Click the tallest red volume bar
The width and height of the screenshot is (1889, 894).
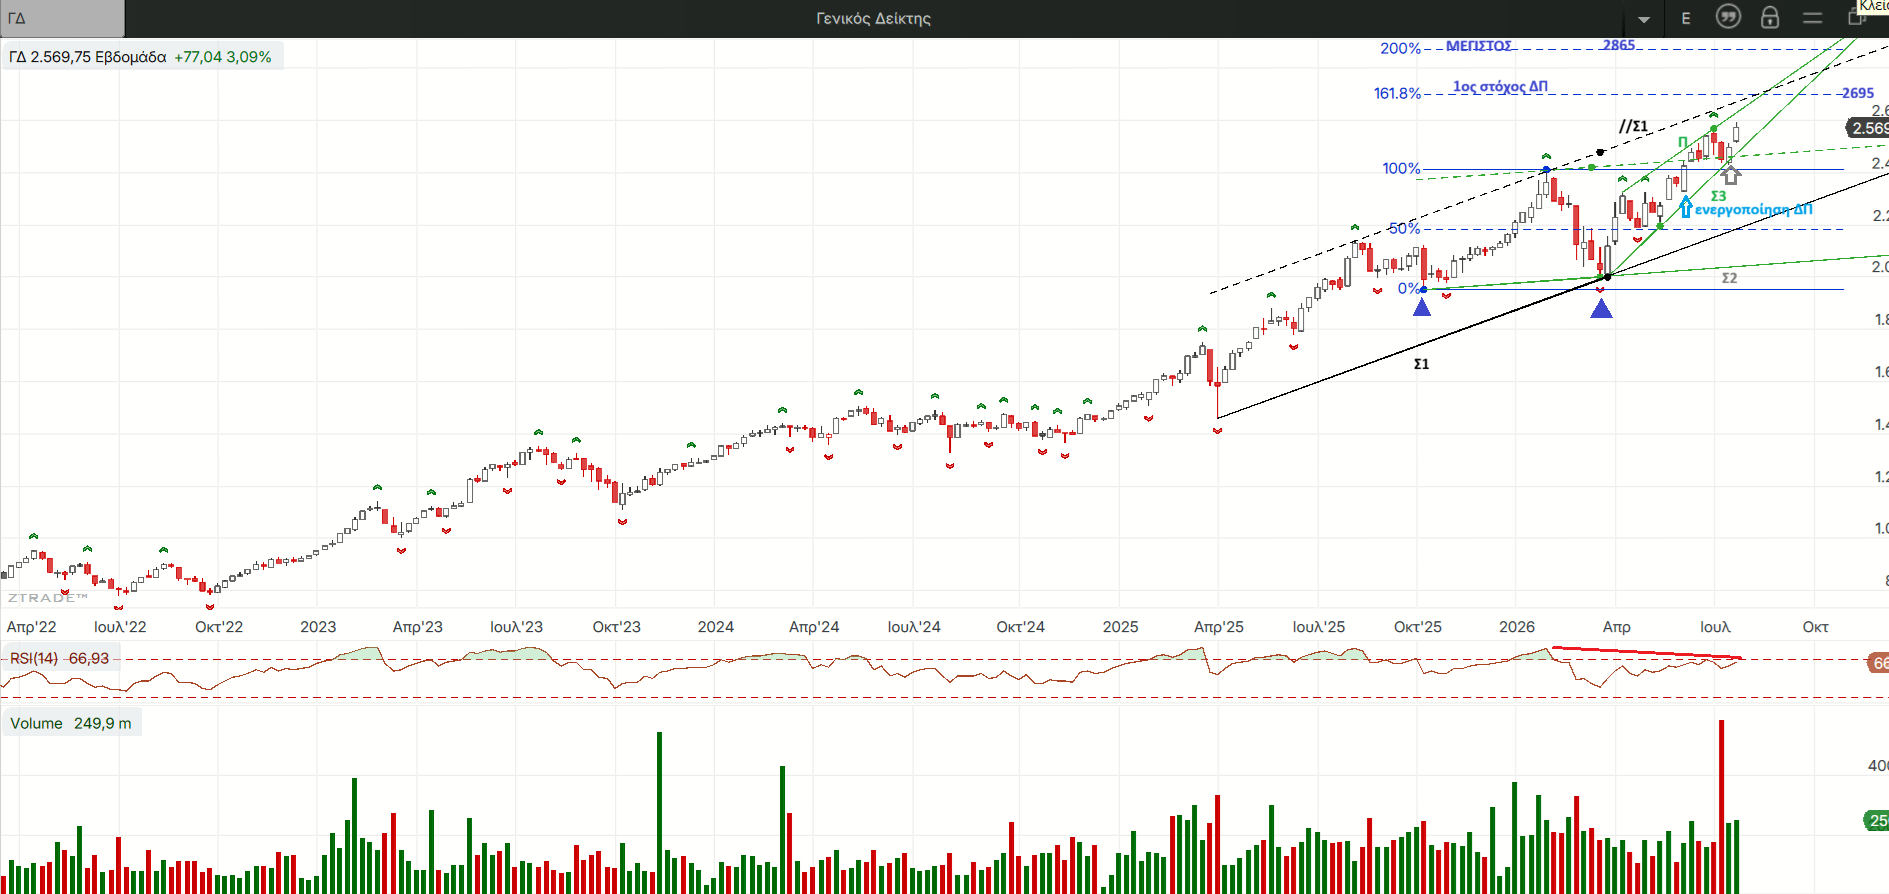tap(1721, 806)
